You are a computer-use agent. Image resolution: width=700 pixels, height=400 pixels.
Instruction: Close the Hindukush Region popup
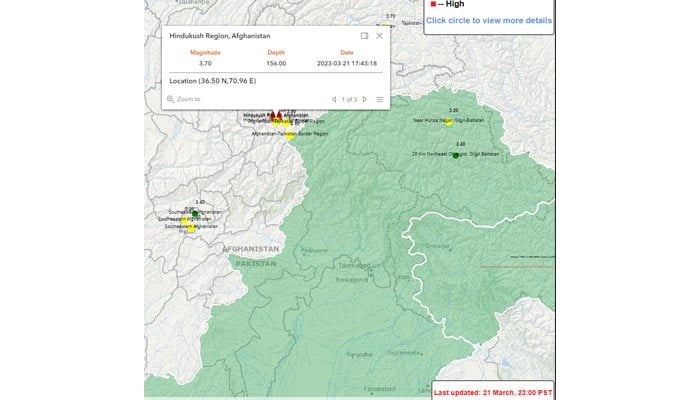click(379, 35)
